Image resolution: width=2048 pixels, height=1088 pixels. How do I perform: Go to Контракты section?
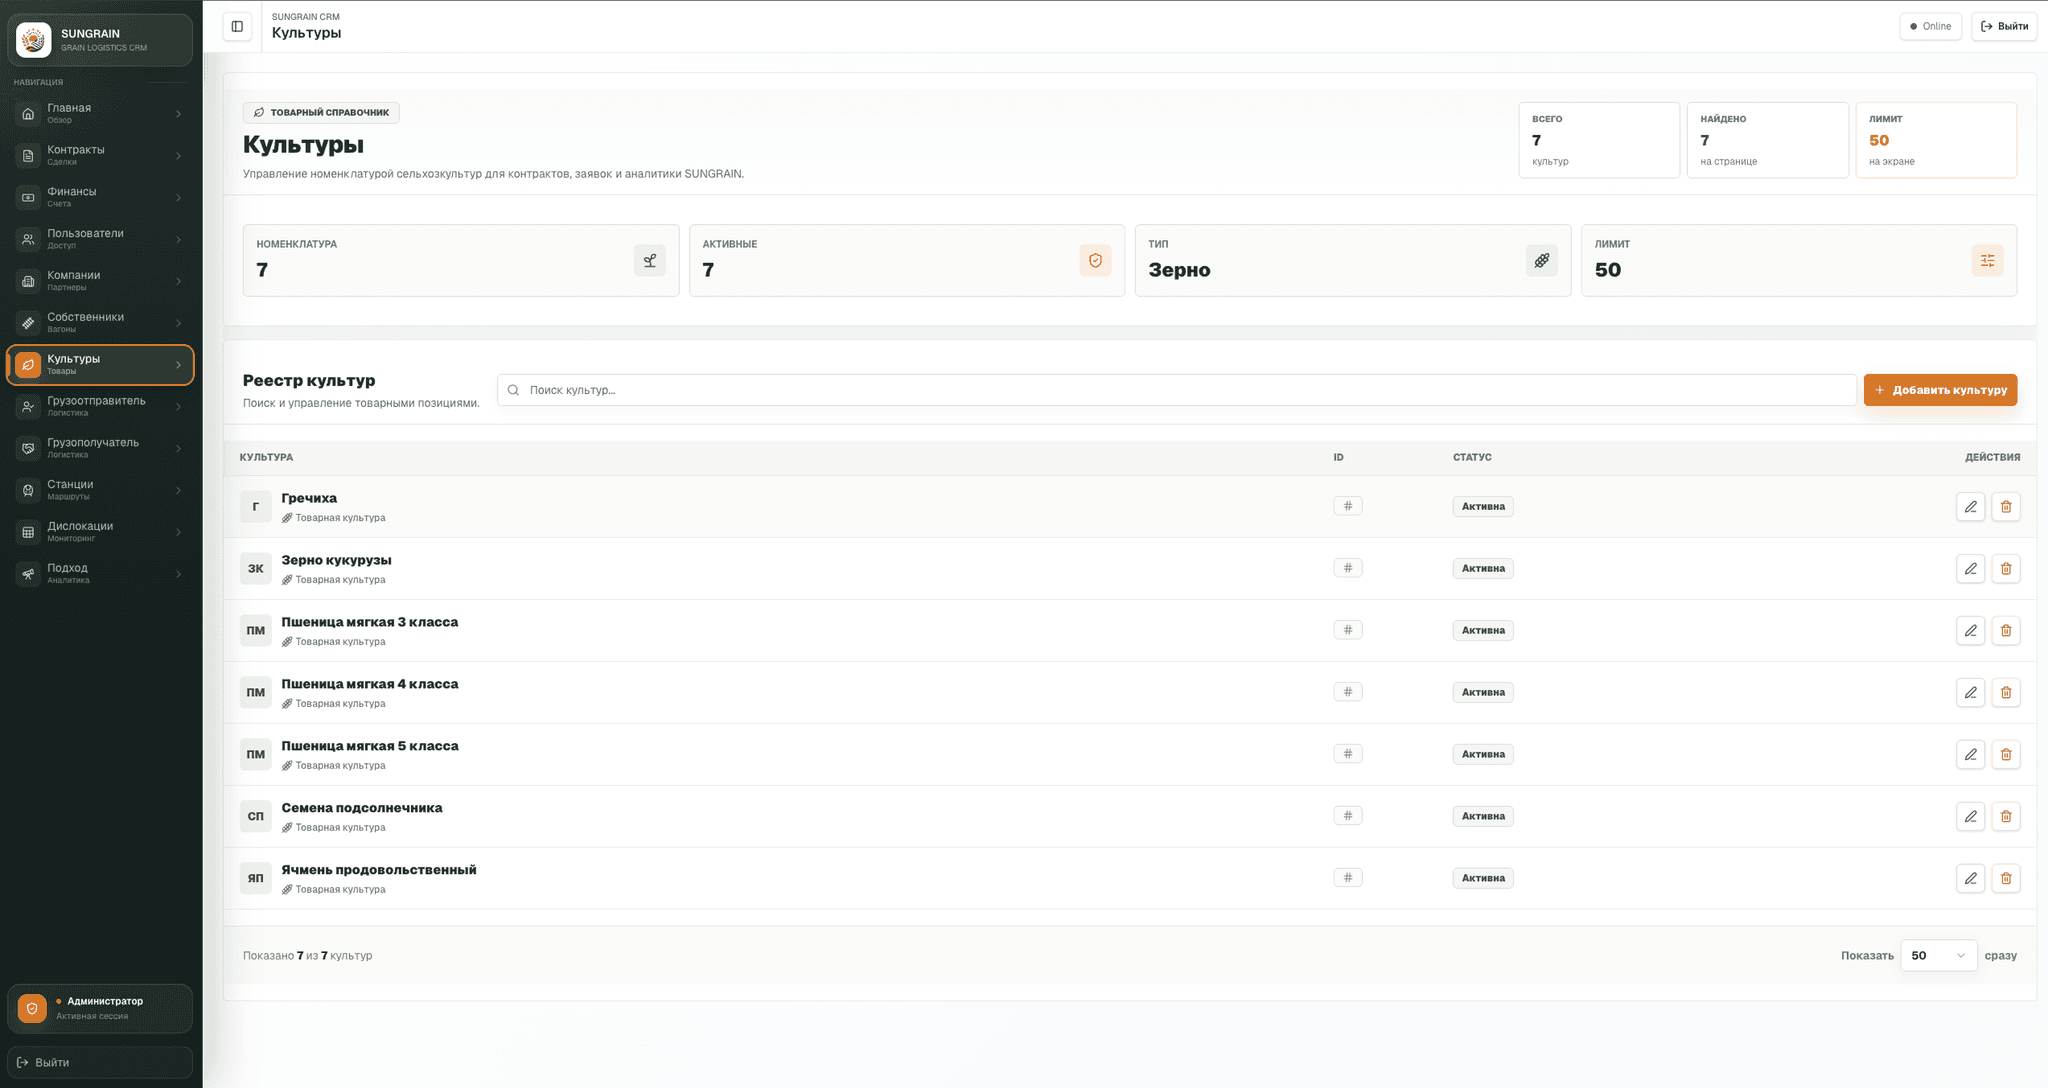coord(100,156)
